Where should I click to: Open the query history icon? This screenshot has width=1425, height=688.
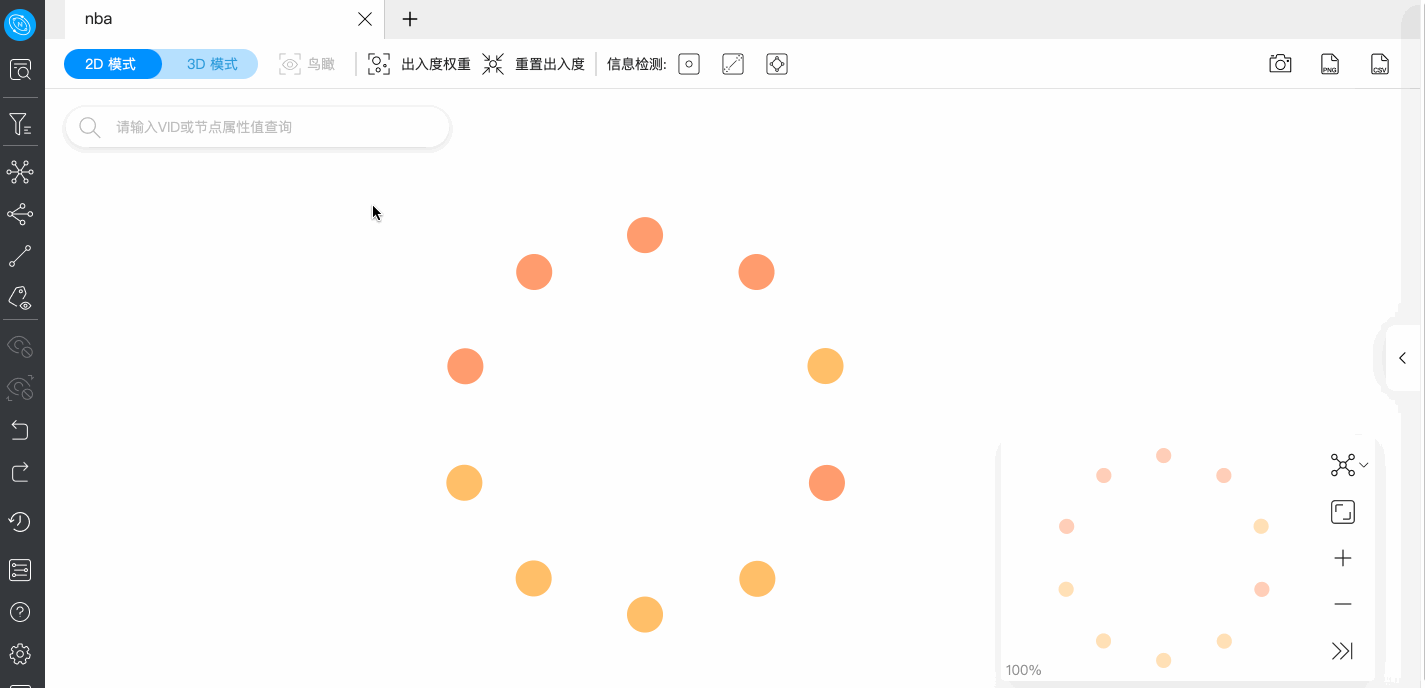click(x=20, y=521)
